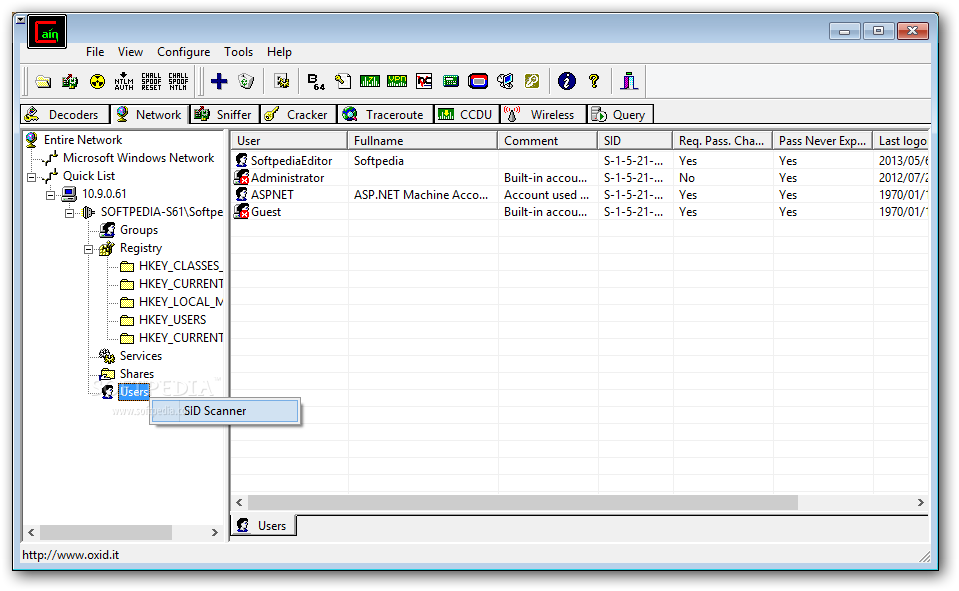Click the Pass Never Exp... column header
Viewport: 959px width, 591px height.
click(823, 141)
